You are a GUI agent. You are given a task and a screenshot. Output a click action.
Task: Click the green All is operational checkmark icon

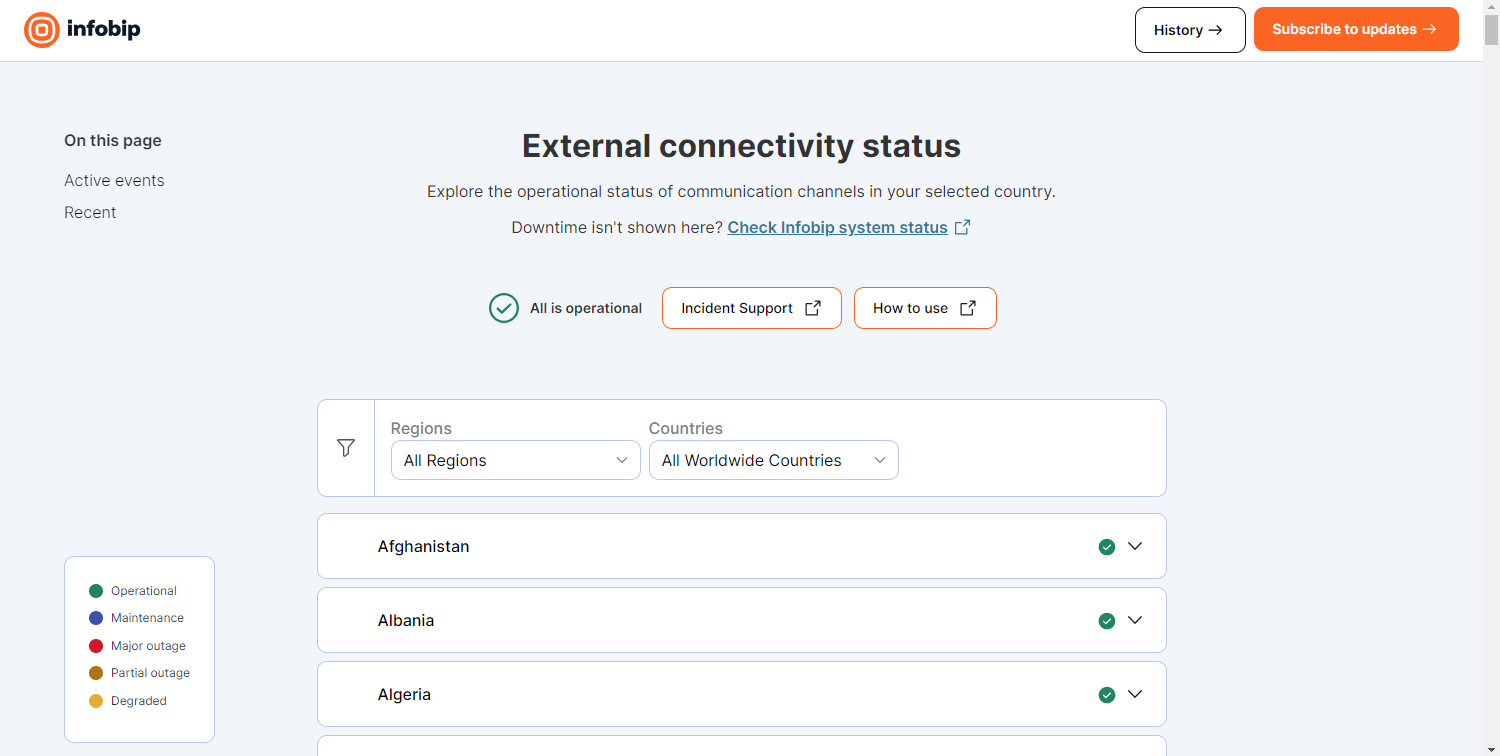click(504, 308)
